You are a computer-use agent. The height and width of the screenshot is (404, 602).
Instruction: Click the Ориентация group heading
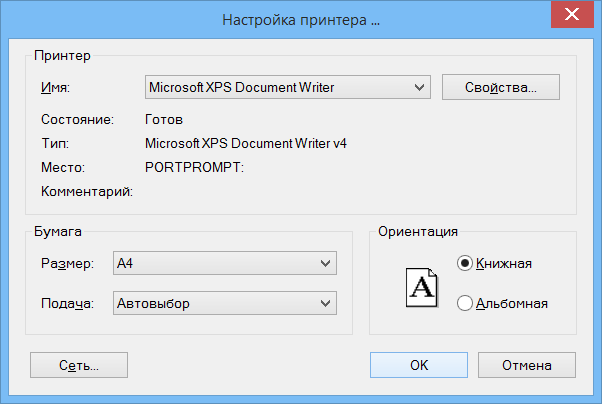coord(418,232)
